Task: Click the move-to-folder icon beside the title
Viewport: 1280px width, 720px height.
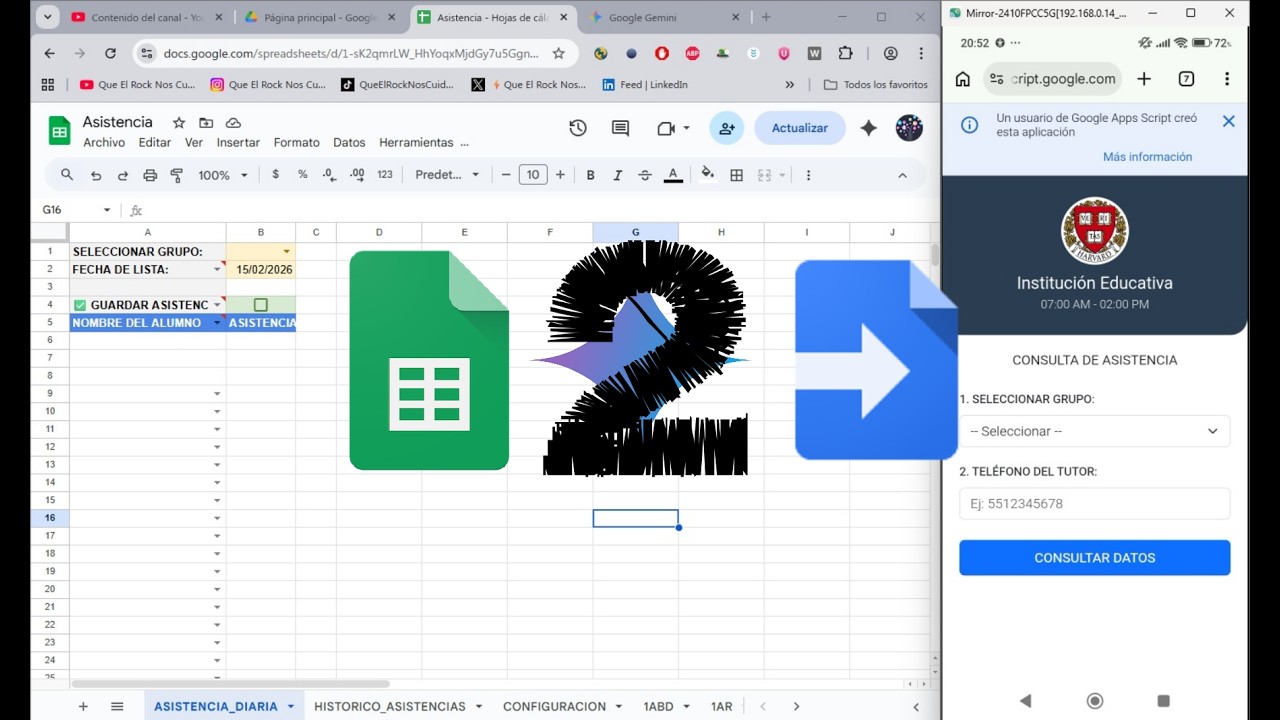Action: coord(206,122)
